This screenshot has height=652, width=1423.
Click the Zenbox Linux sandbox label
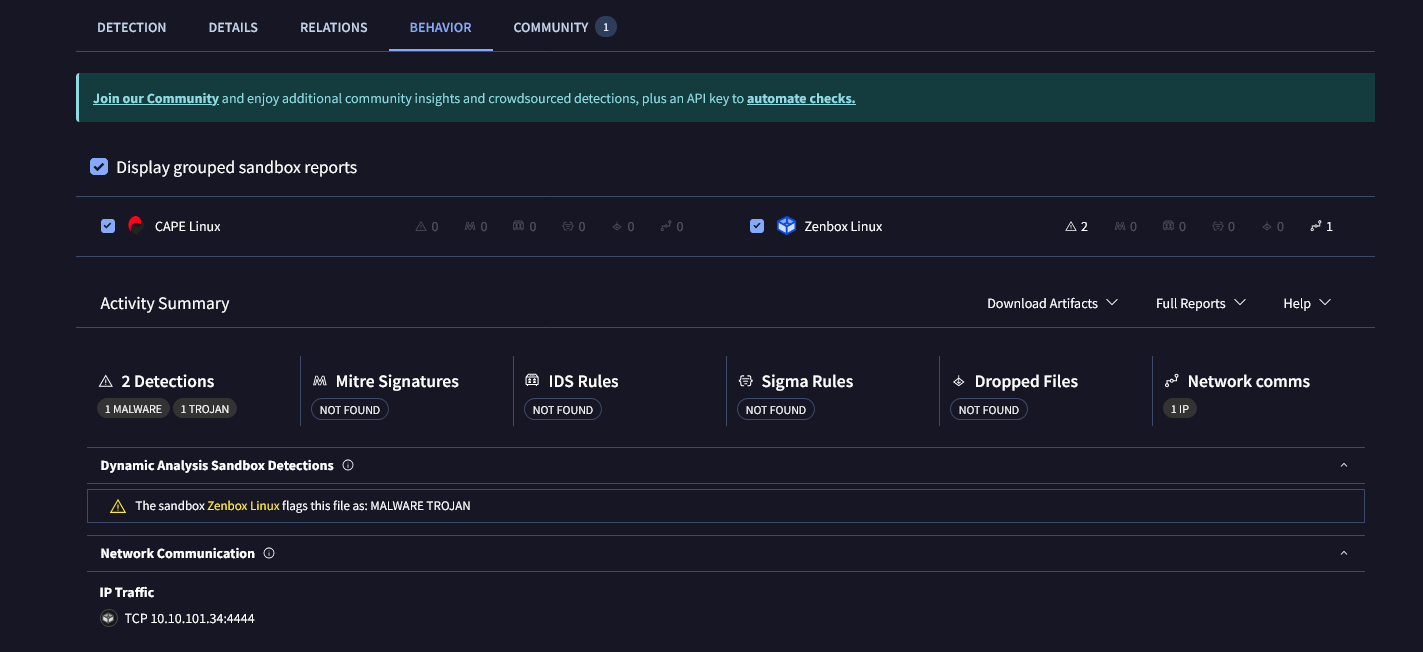coord(843,226)
